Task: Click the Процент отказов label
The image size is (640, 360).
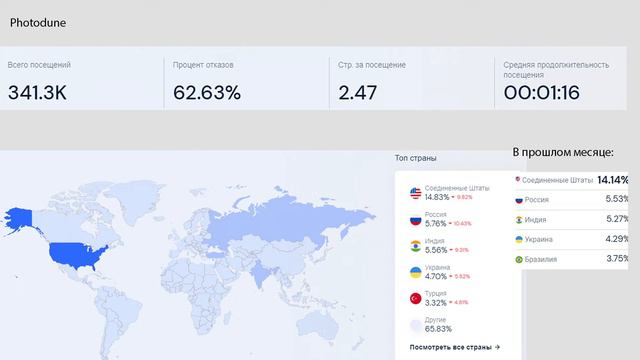Action: pos(203,65)
